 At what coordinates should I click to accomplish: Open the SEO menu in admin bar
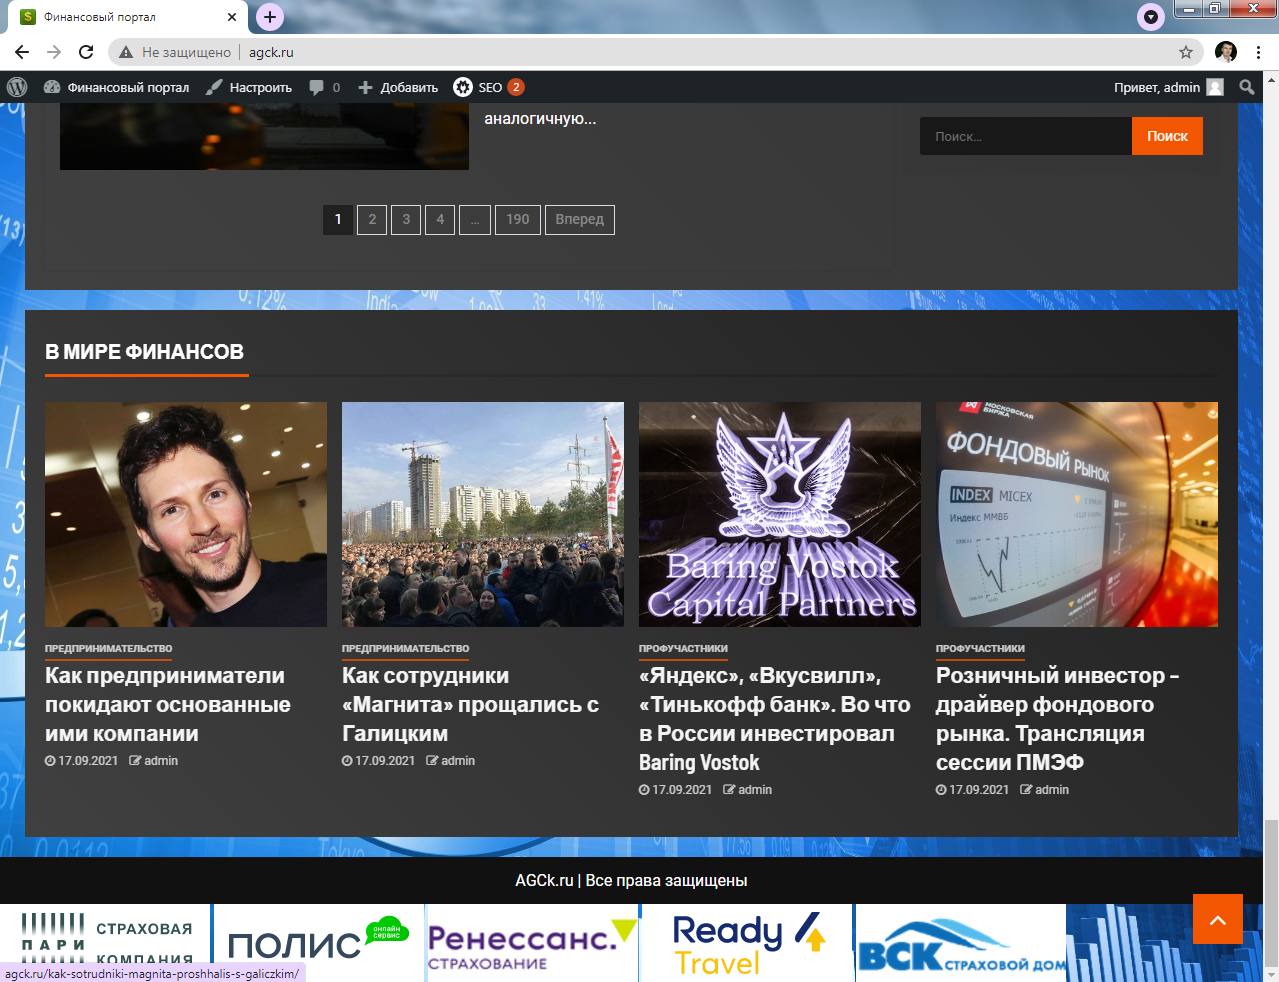[488, 87]
